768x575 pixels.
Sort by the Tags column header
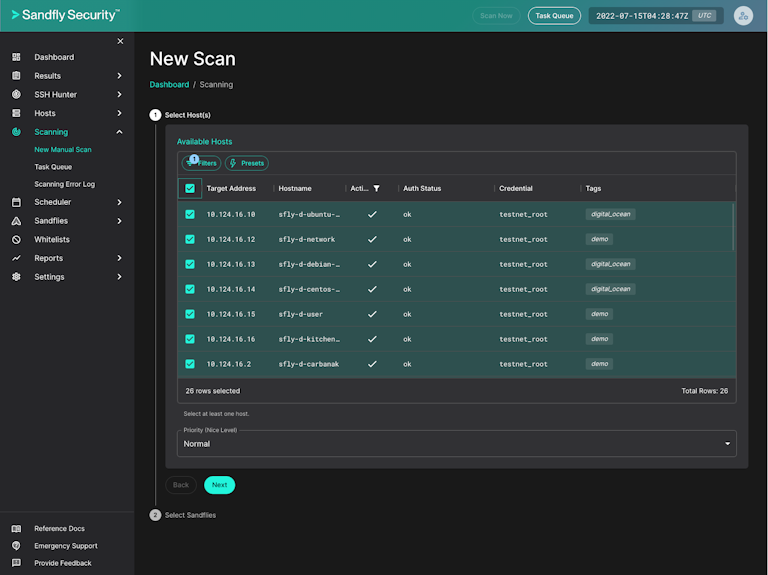593,189
